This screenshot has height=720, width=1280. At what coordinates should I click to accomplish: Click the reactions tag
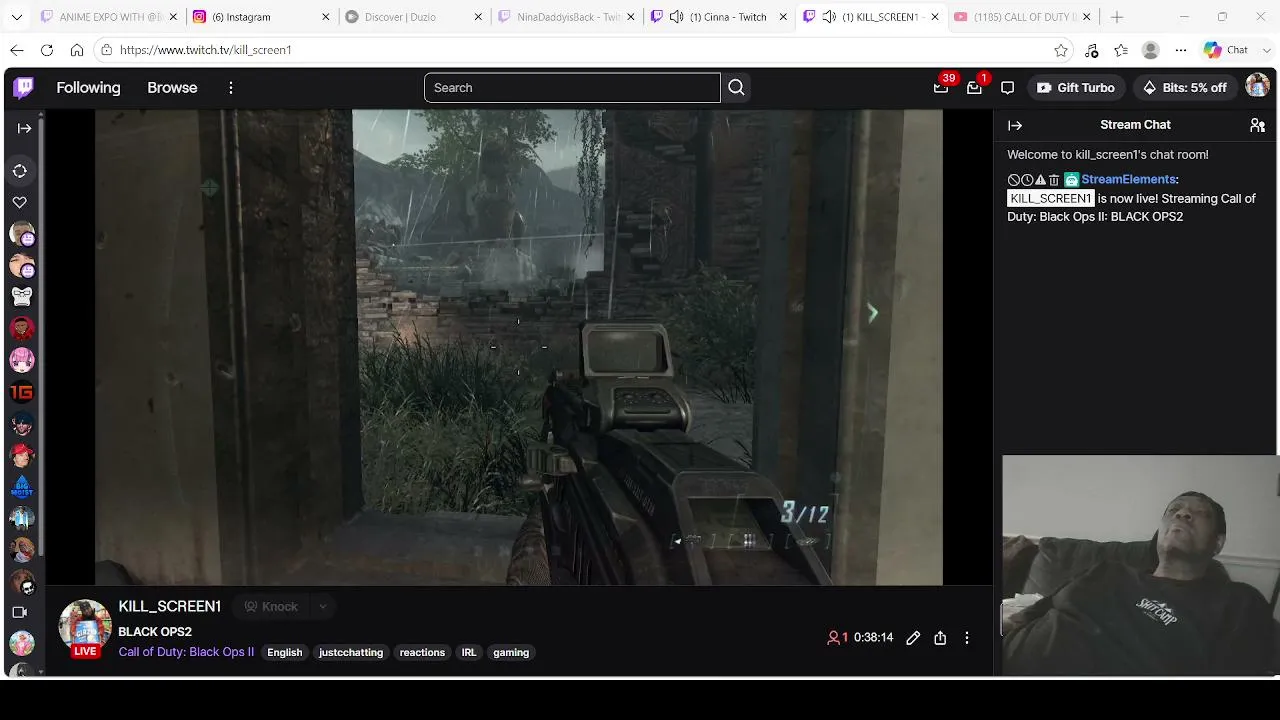pyautogui.click(x=422, y=653)
